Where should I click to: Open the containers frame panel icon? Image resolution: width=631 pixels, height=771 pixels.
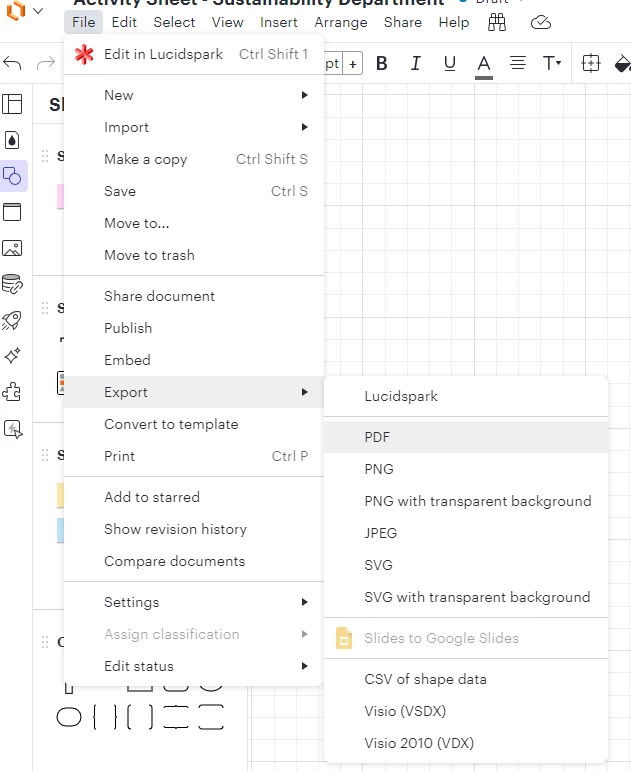[12, 212]
